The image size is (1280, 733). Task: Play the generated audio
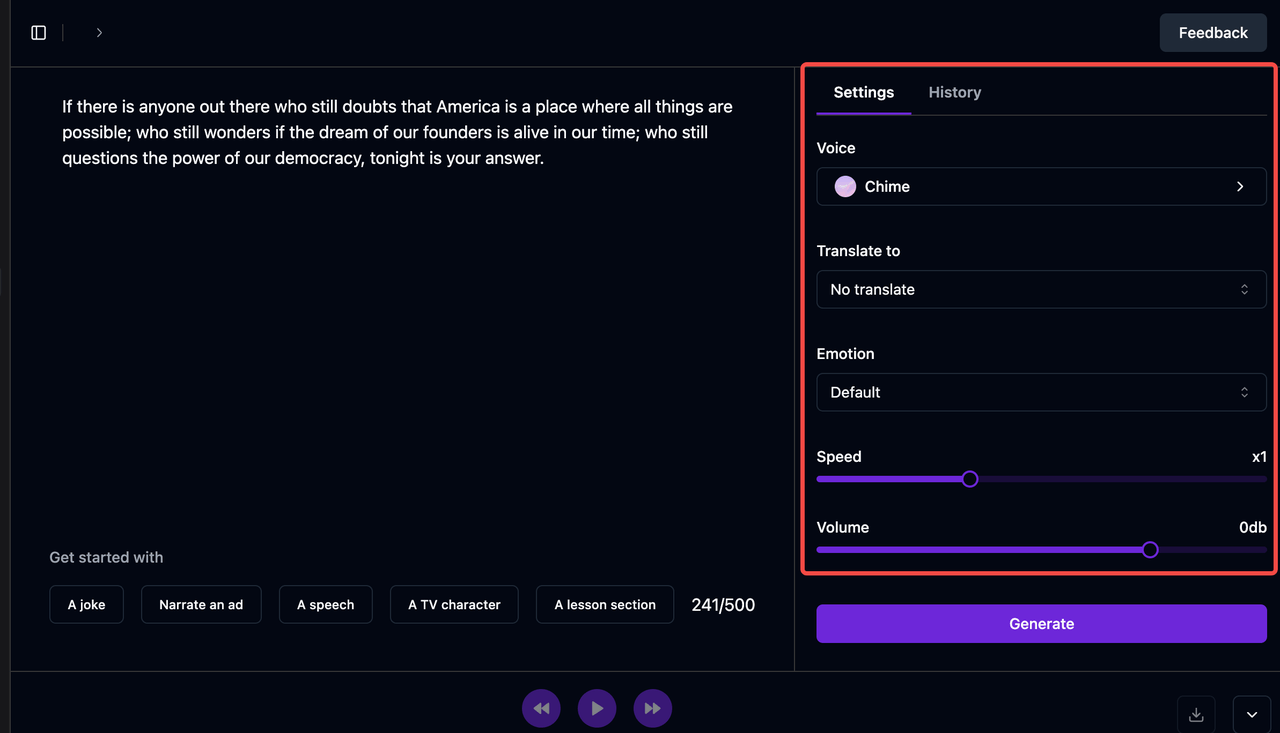597,708
